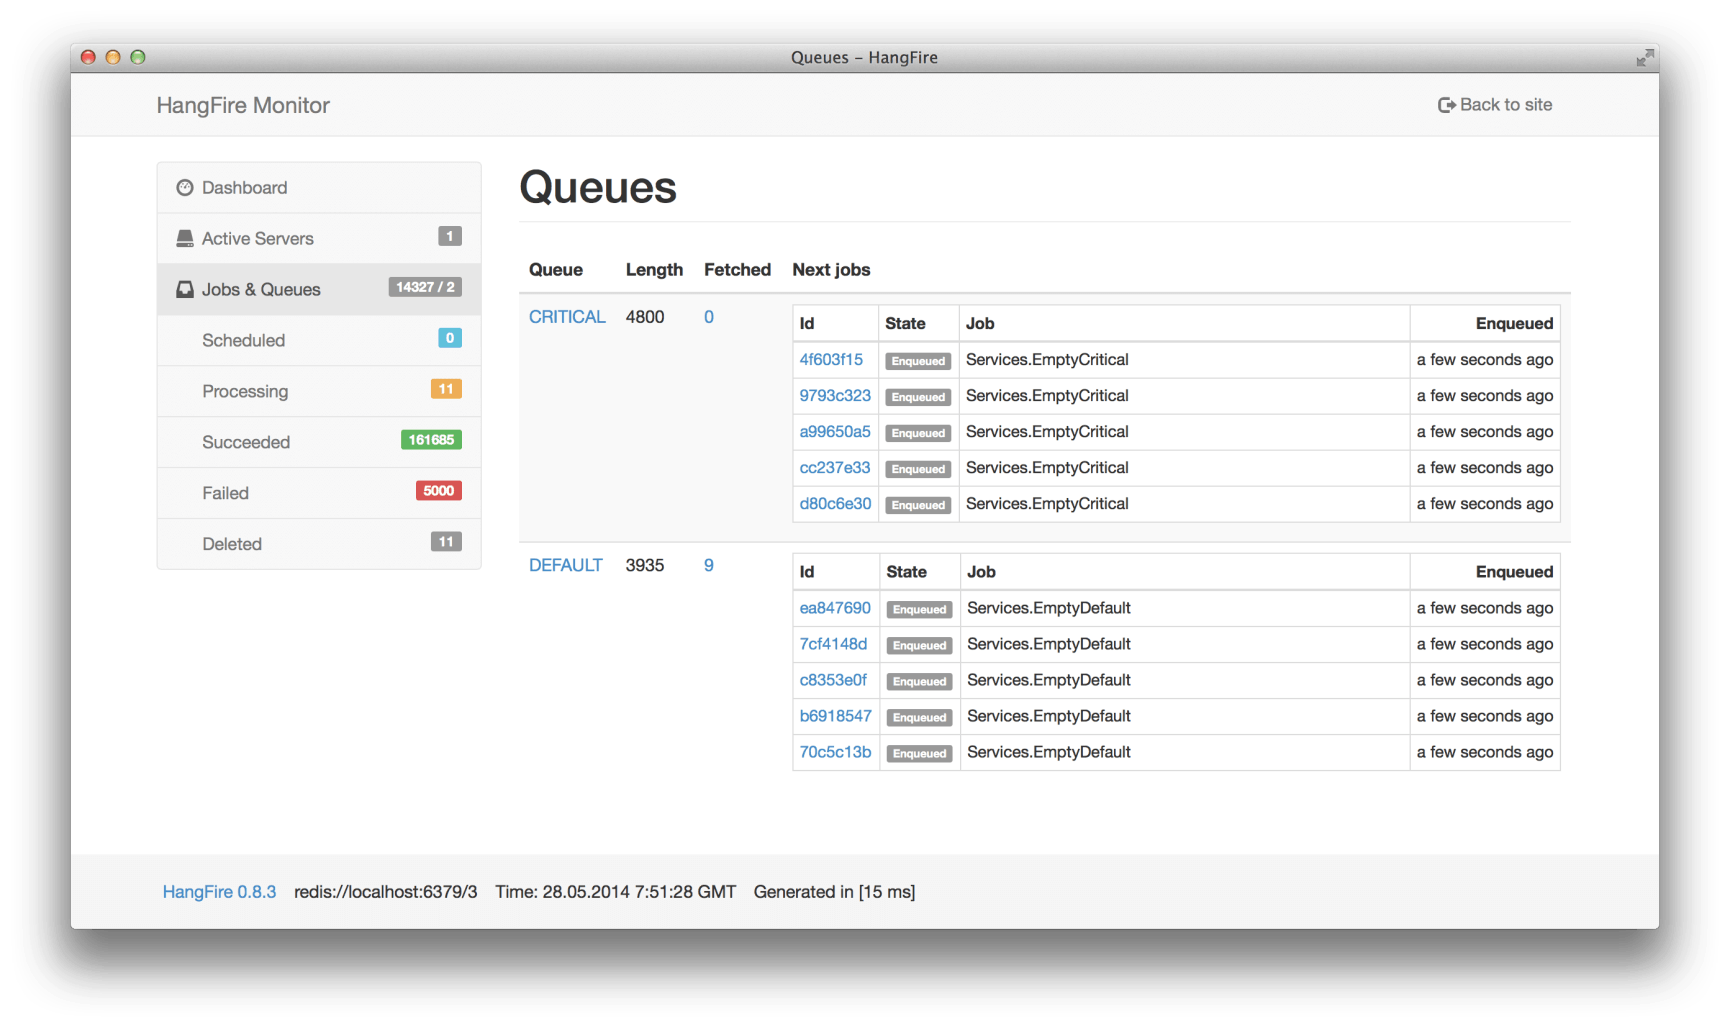1730x1027 pixels.
Task: Toggle fullscreen via window corner arrows
Action: coord(1645,58)
